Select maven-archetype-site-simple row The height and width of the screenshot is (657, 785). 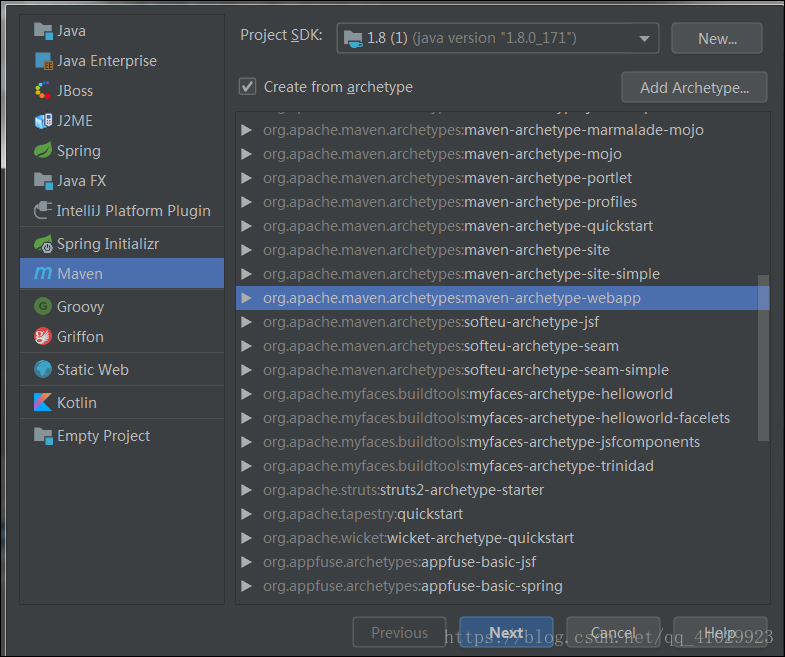coord(503,274)
